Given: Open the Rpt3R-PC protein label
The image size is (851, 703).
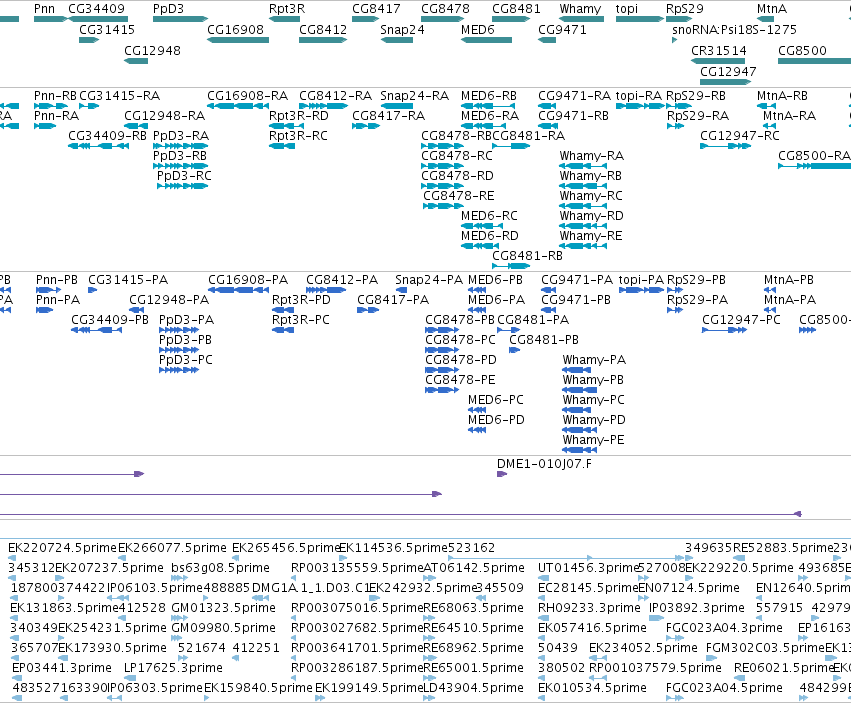Looking at the screenshot, I should click(301, 320).
